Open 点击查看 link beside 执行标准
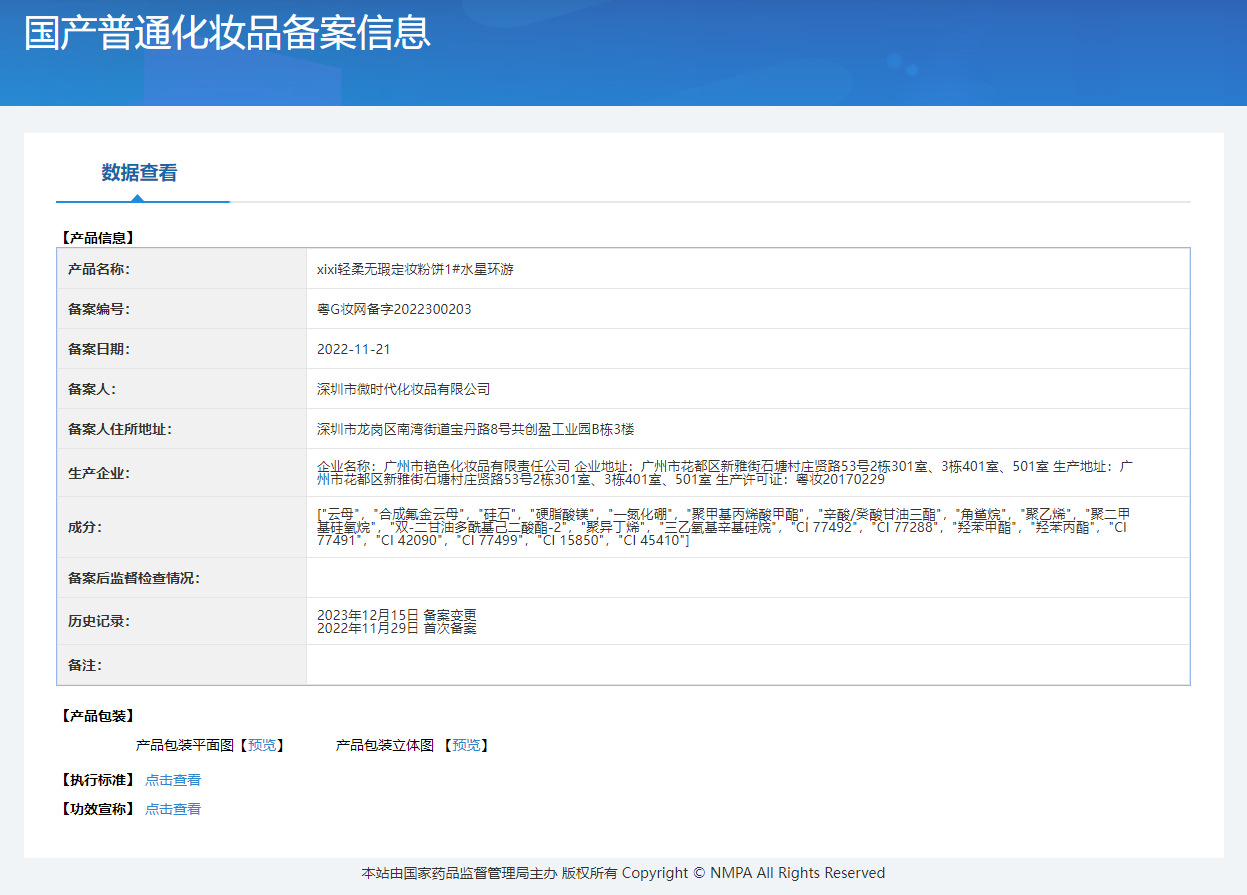 point(173,780)
